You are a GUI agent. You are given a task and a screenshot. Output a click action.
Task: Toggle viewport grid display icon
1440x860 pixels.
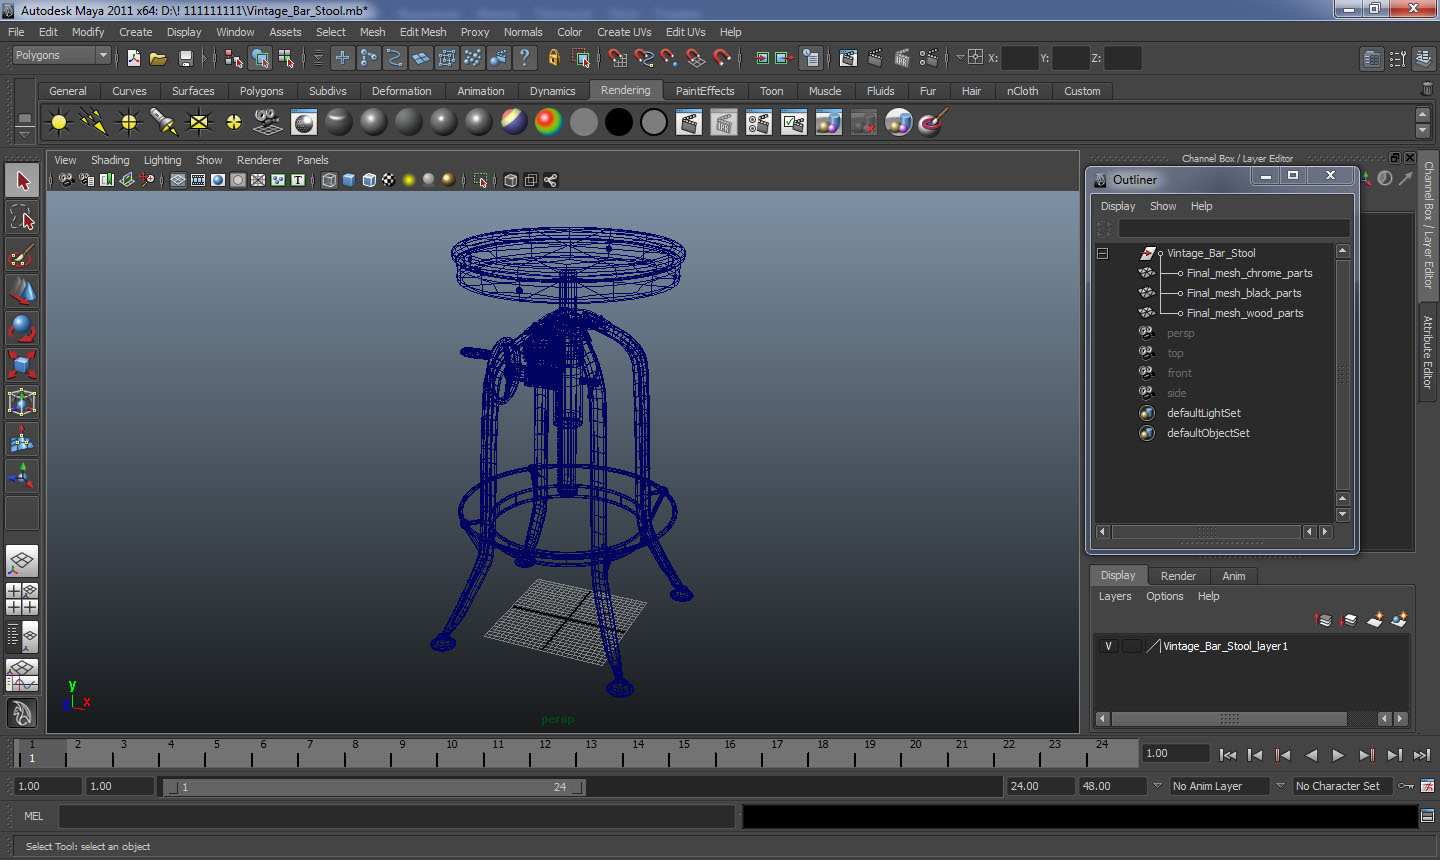[178, 180]
